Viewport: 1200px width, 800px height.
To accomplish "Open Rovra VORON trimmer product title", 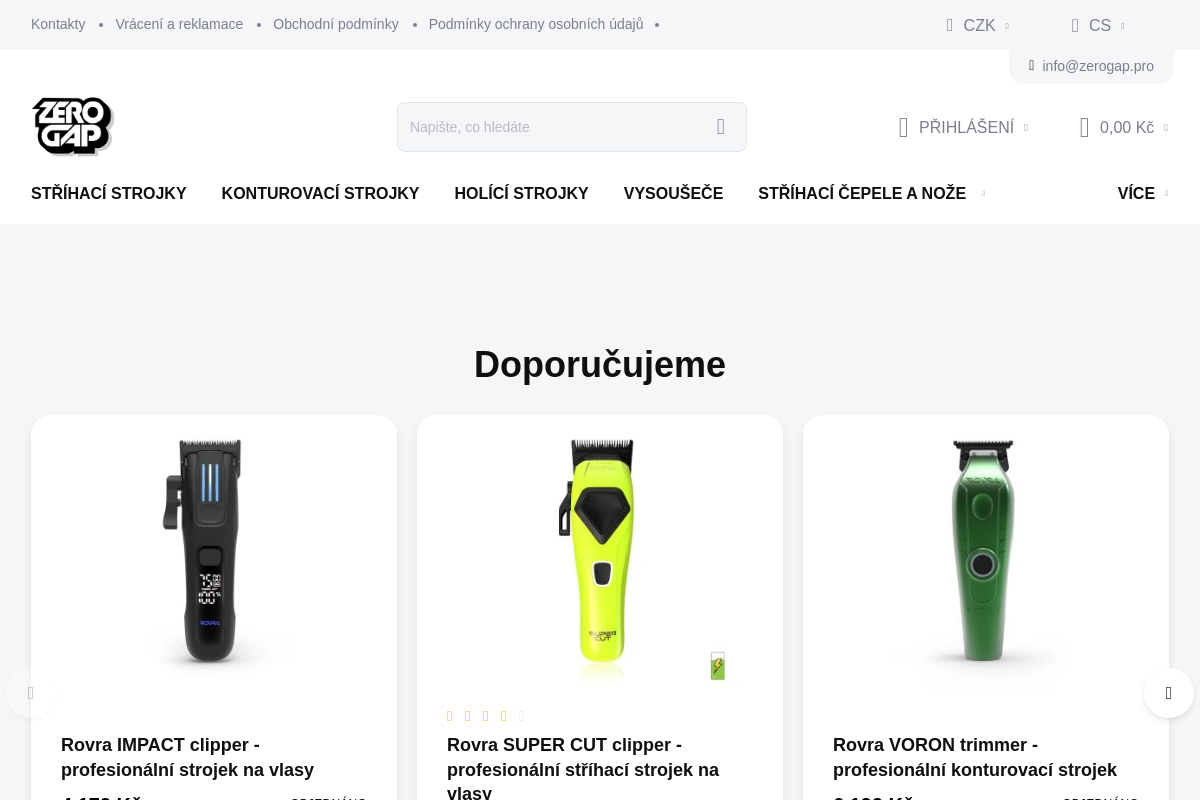I will pos(975,758).
